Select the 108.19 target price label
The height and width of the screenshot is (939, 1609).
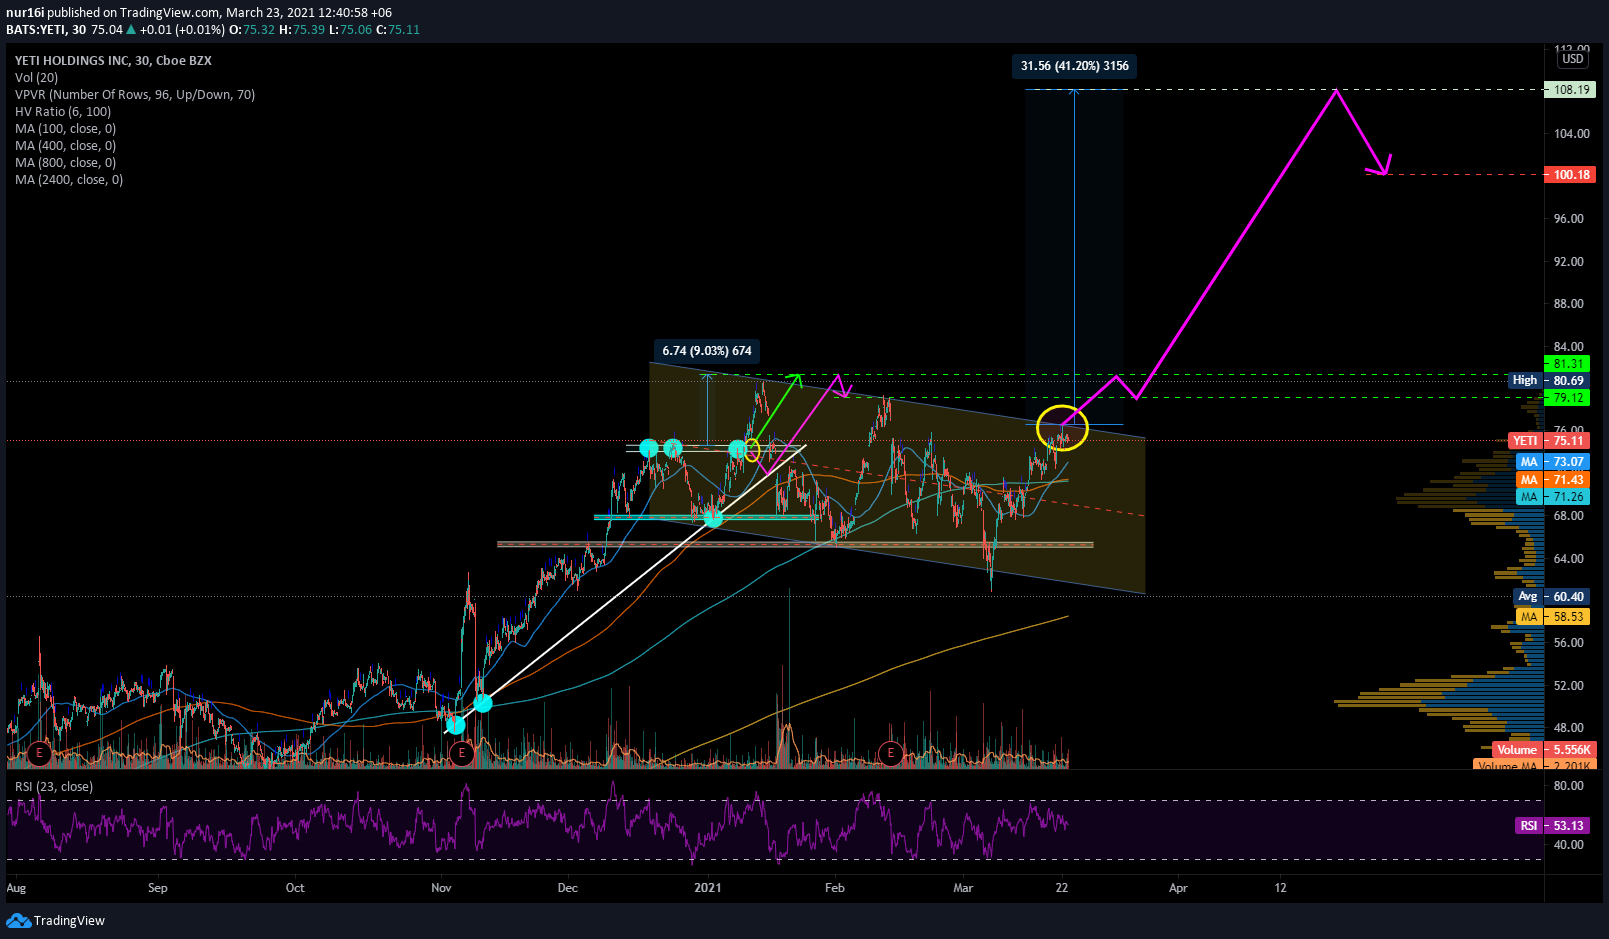1571,89
